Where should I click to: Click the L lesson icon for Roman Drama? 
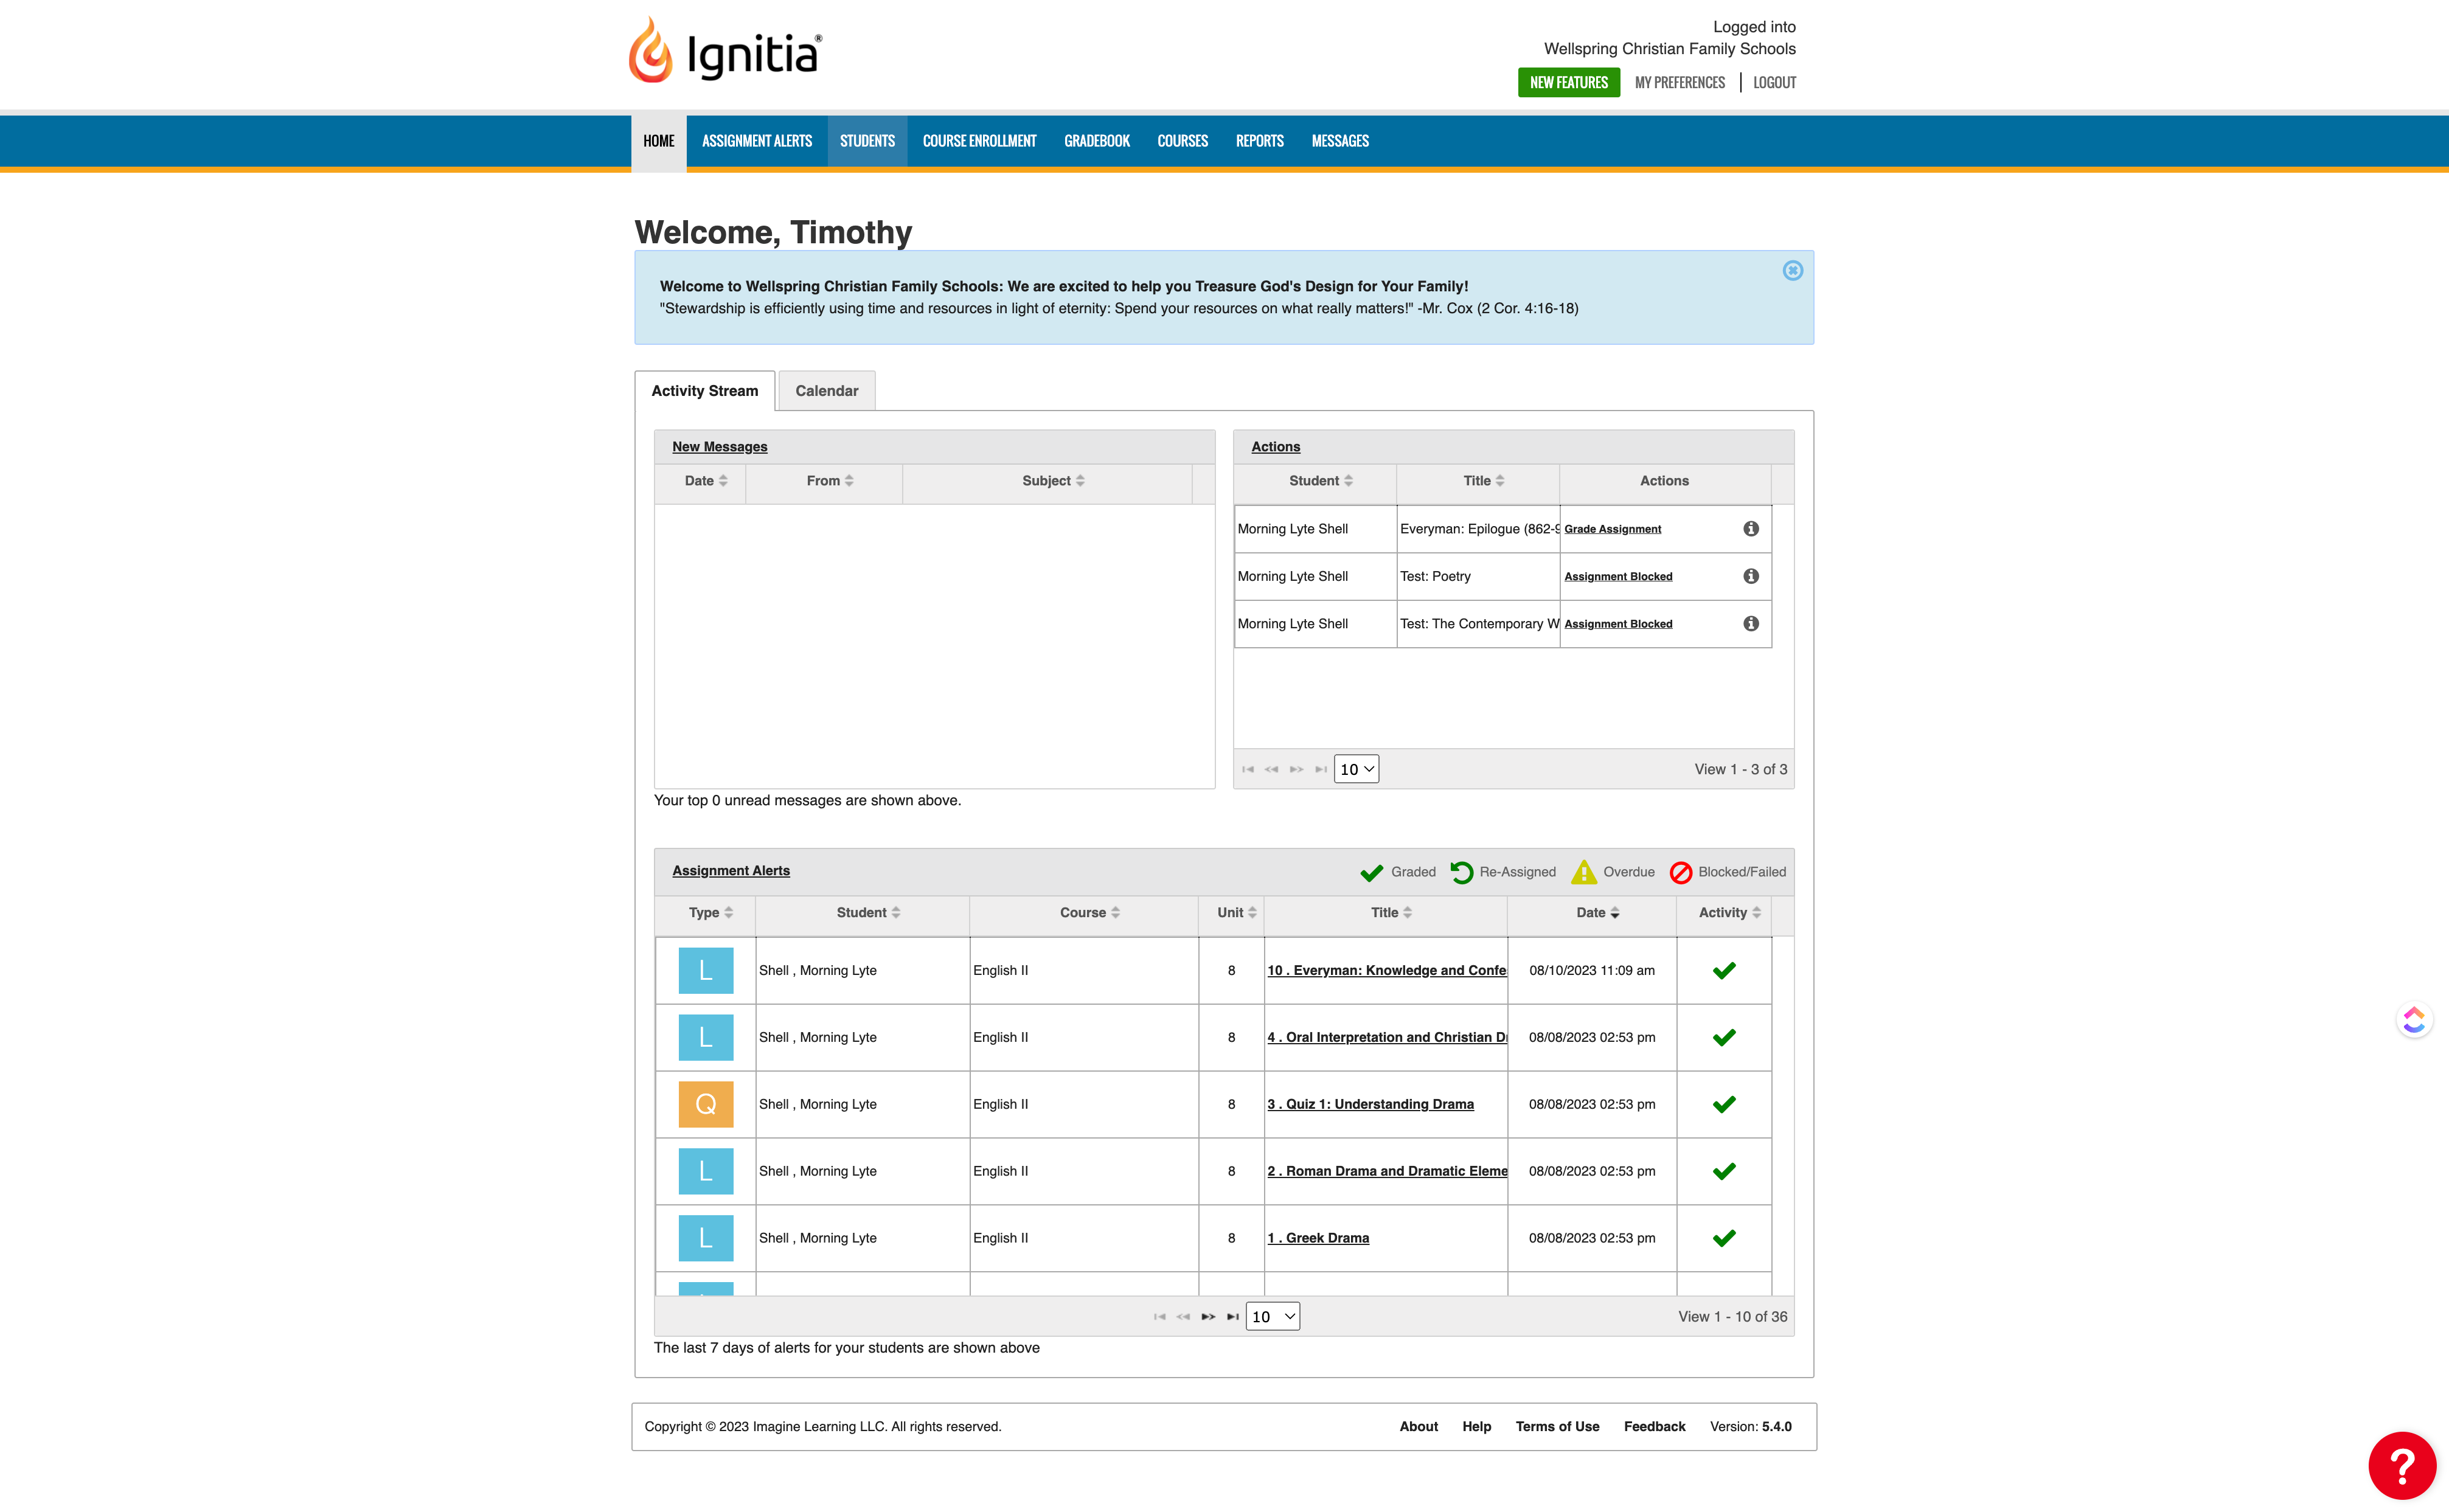pos(705,1171)
